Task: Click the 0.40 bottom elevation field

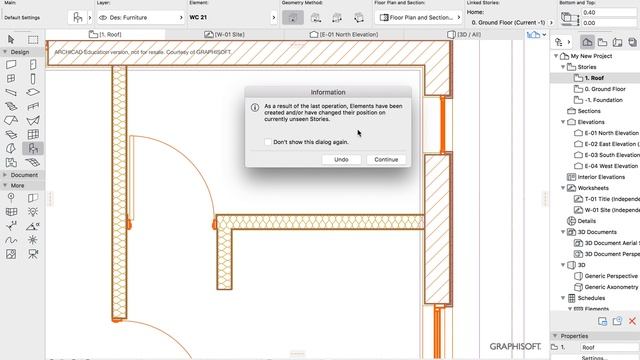Action: tap(609, 13)
